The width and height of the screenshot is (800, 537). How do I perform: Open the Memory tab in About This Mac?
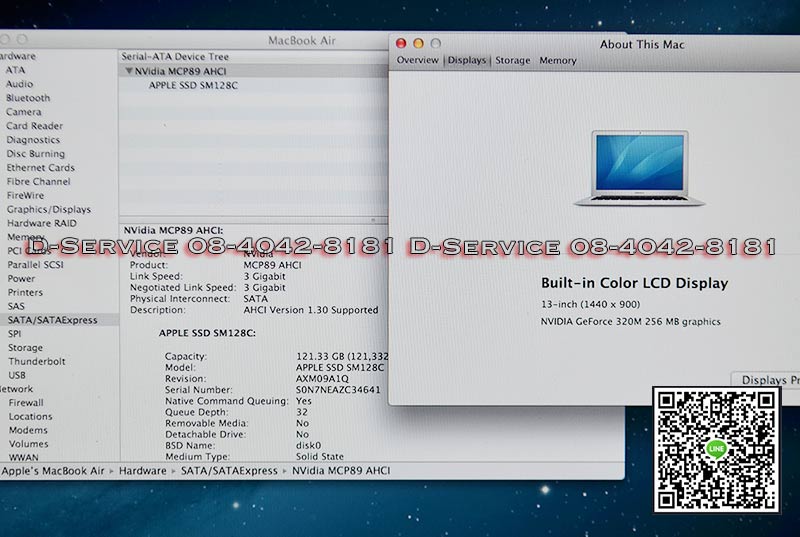(x=558, y=61)
